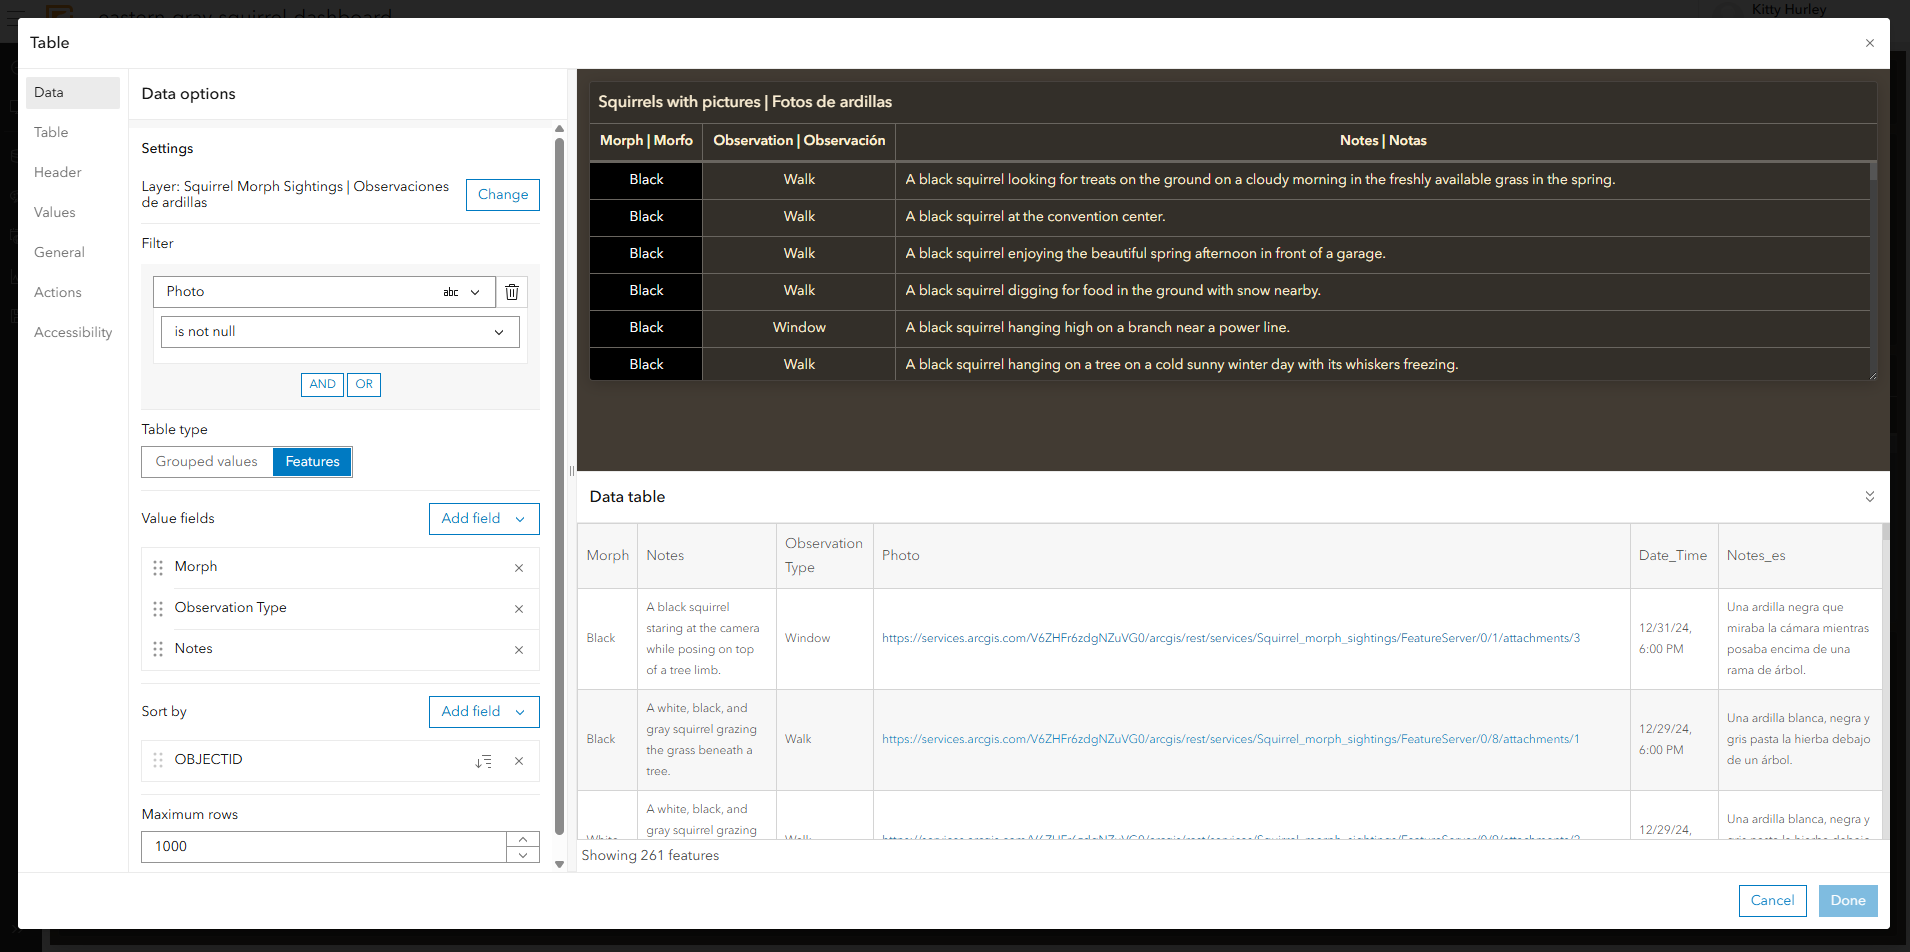Click the Morph | Morfo column header

coord(646,141)
